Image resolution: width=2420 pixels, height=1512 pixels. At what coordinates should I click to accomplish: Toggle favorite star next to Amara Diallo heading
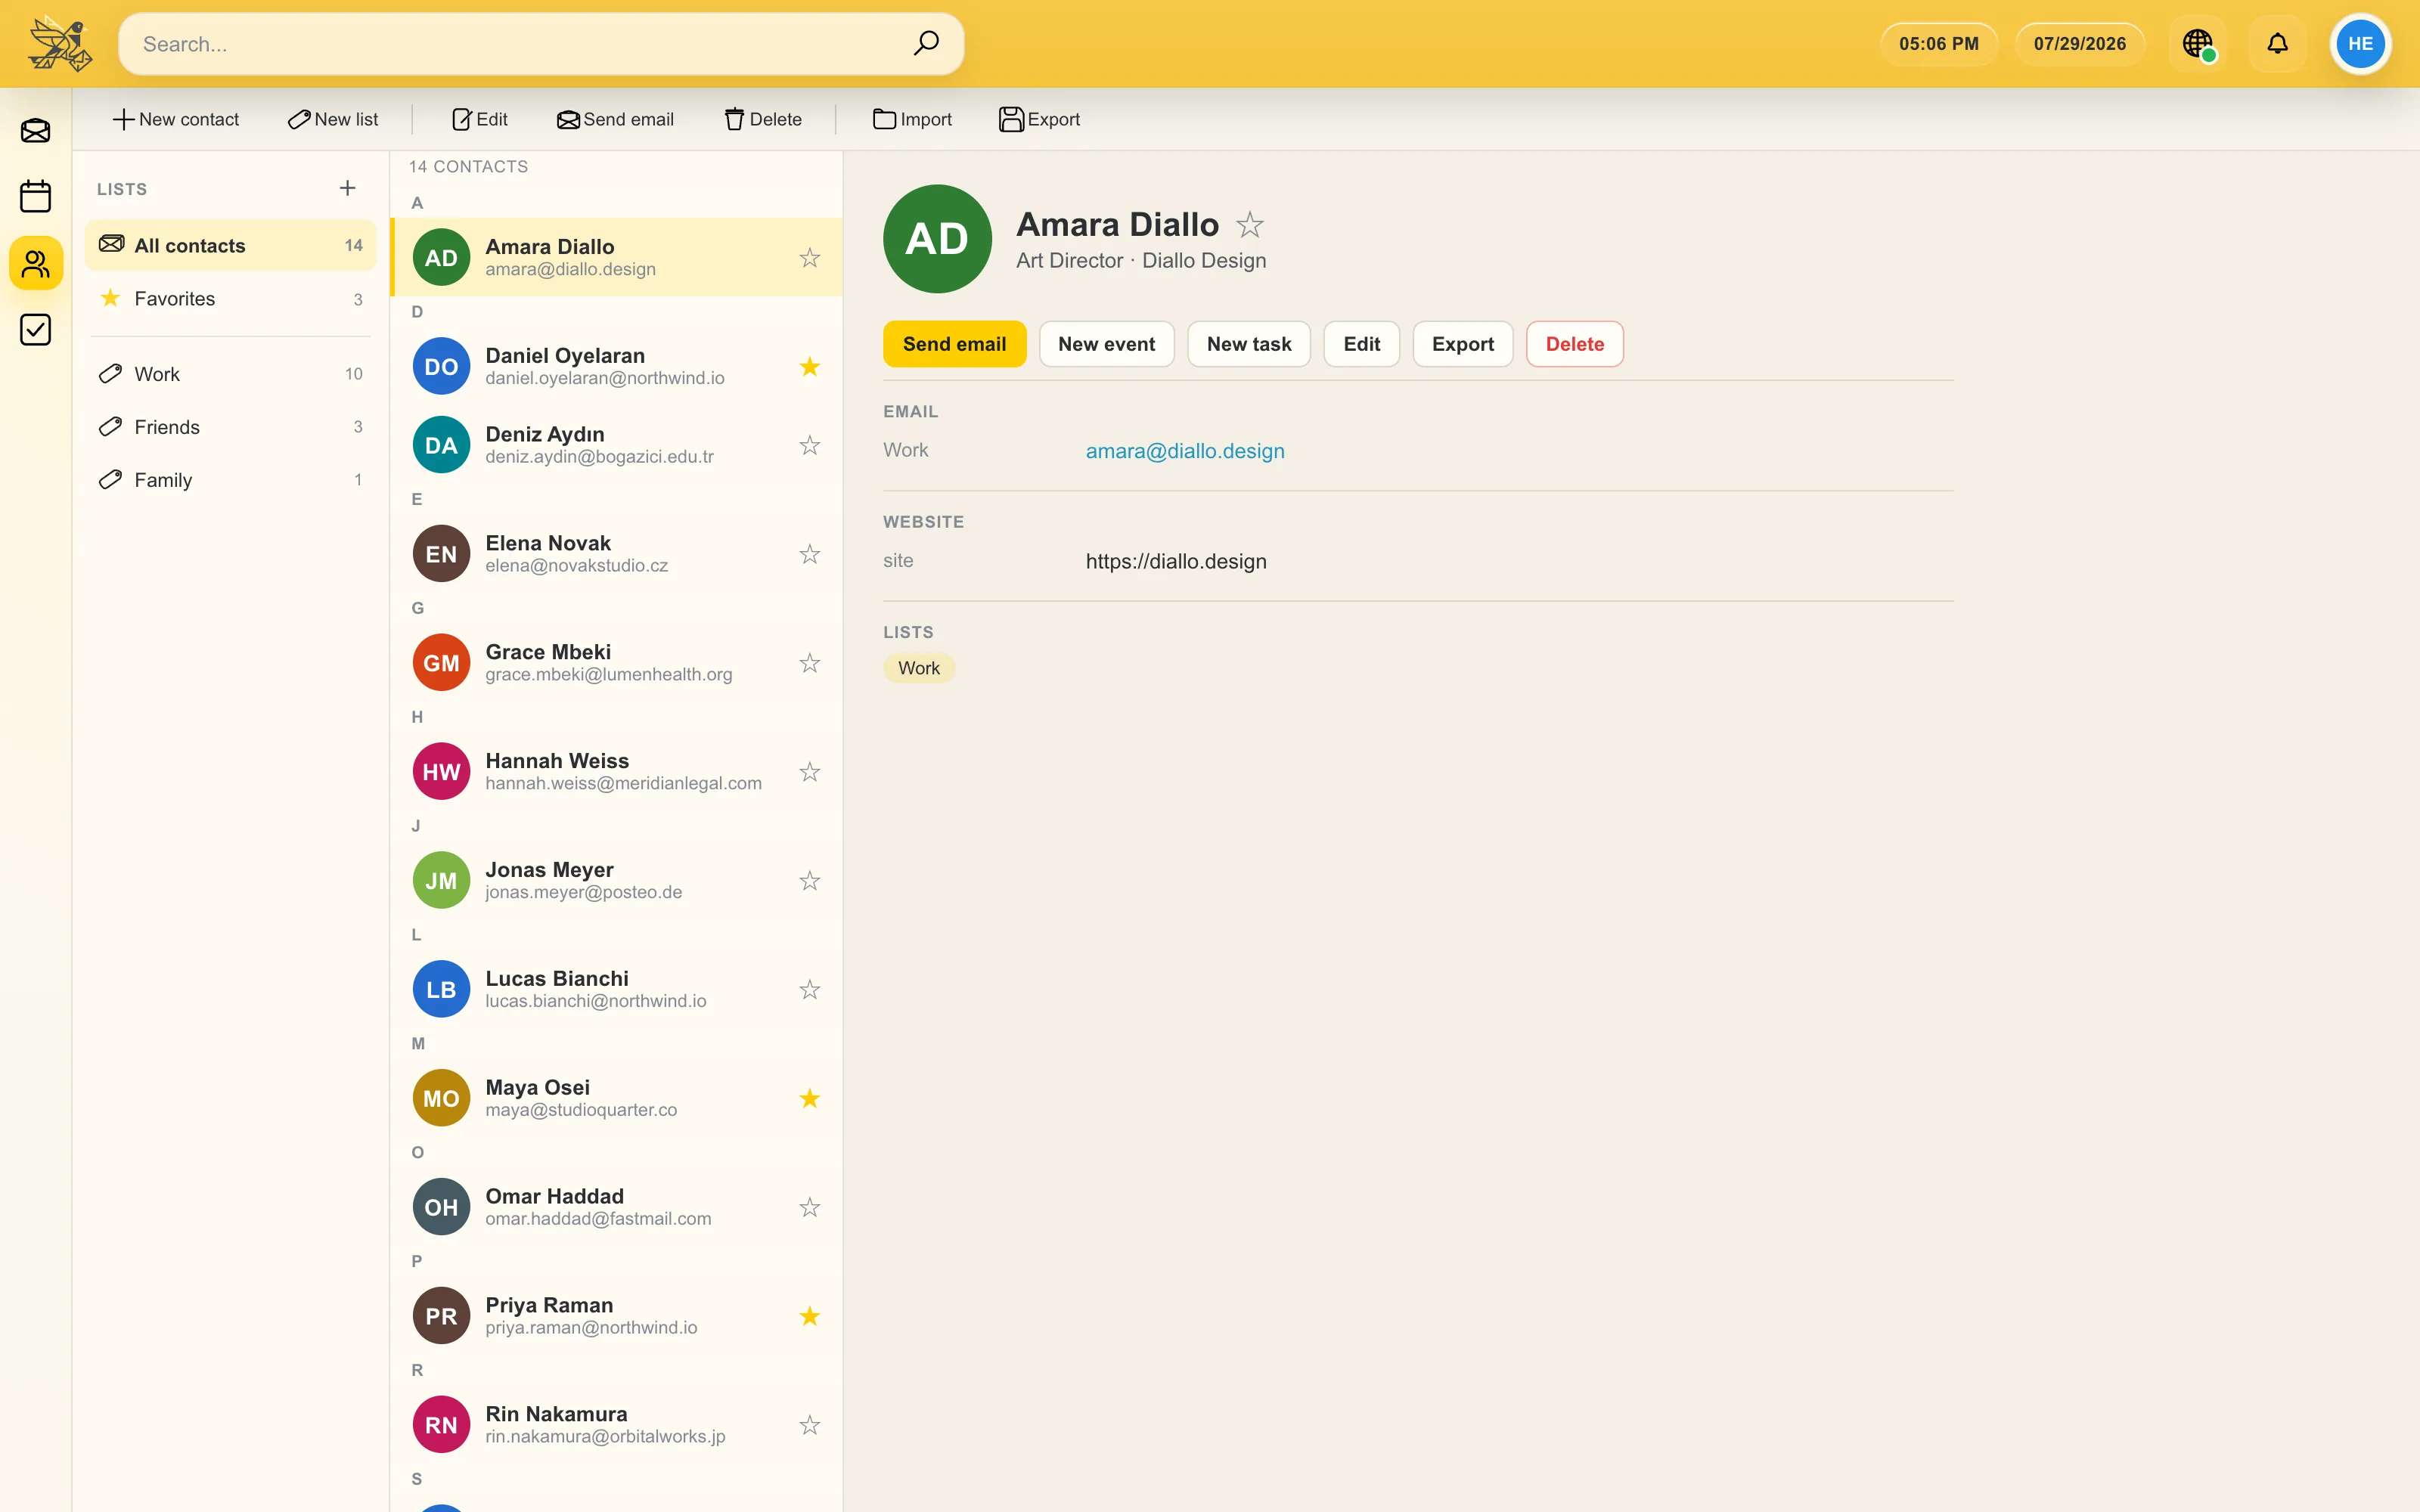click(x=1250, y=225)
